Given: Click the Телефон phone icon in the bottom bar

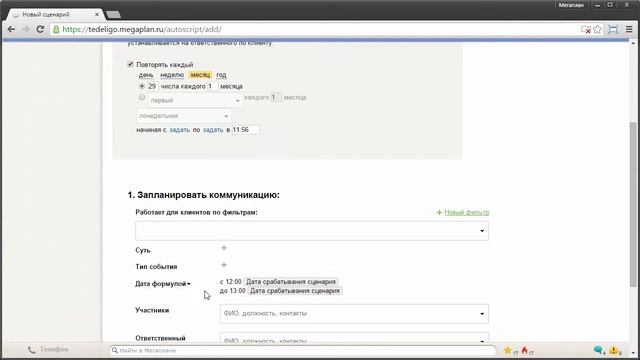Looking at the screenshot, I should click(31, 350).
